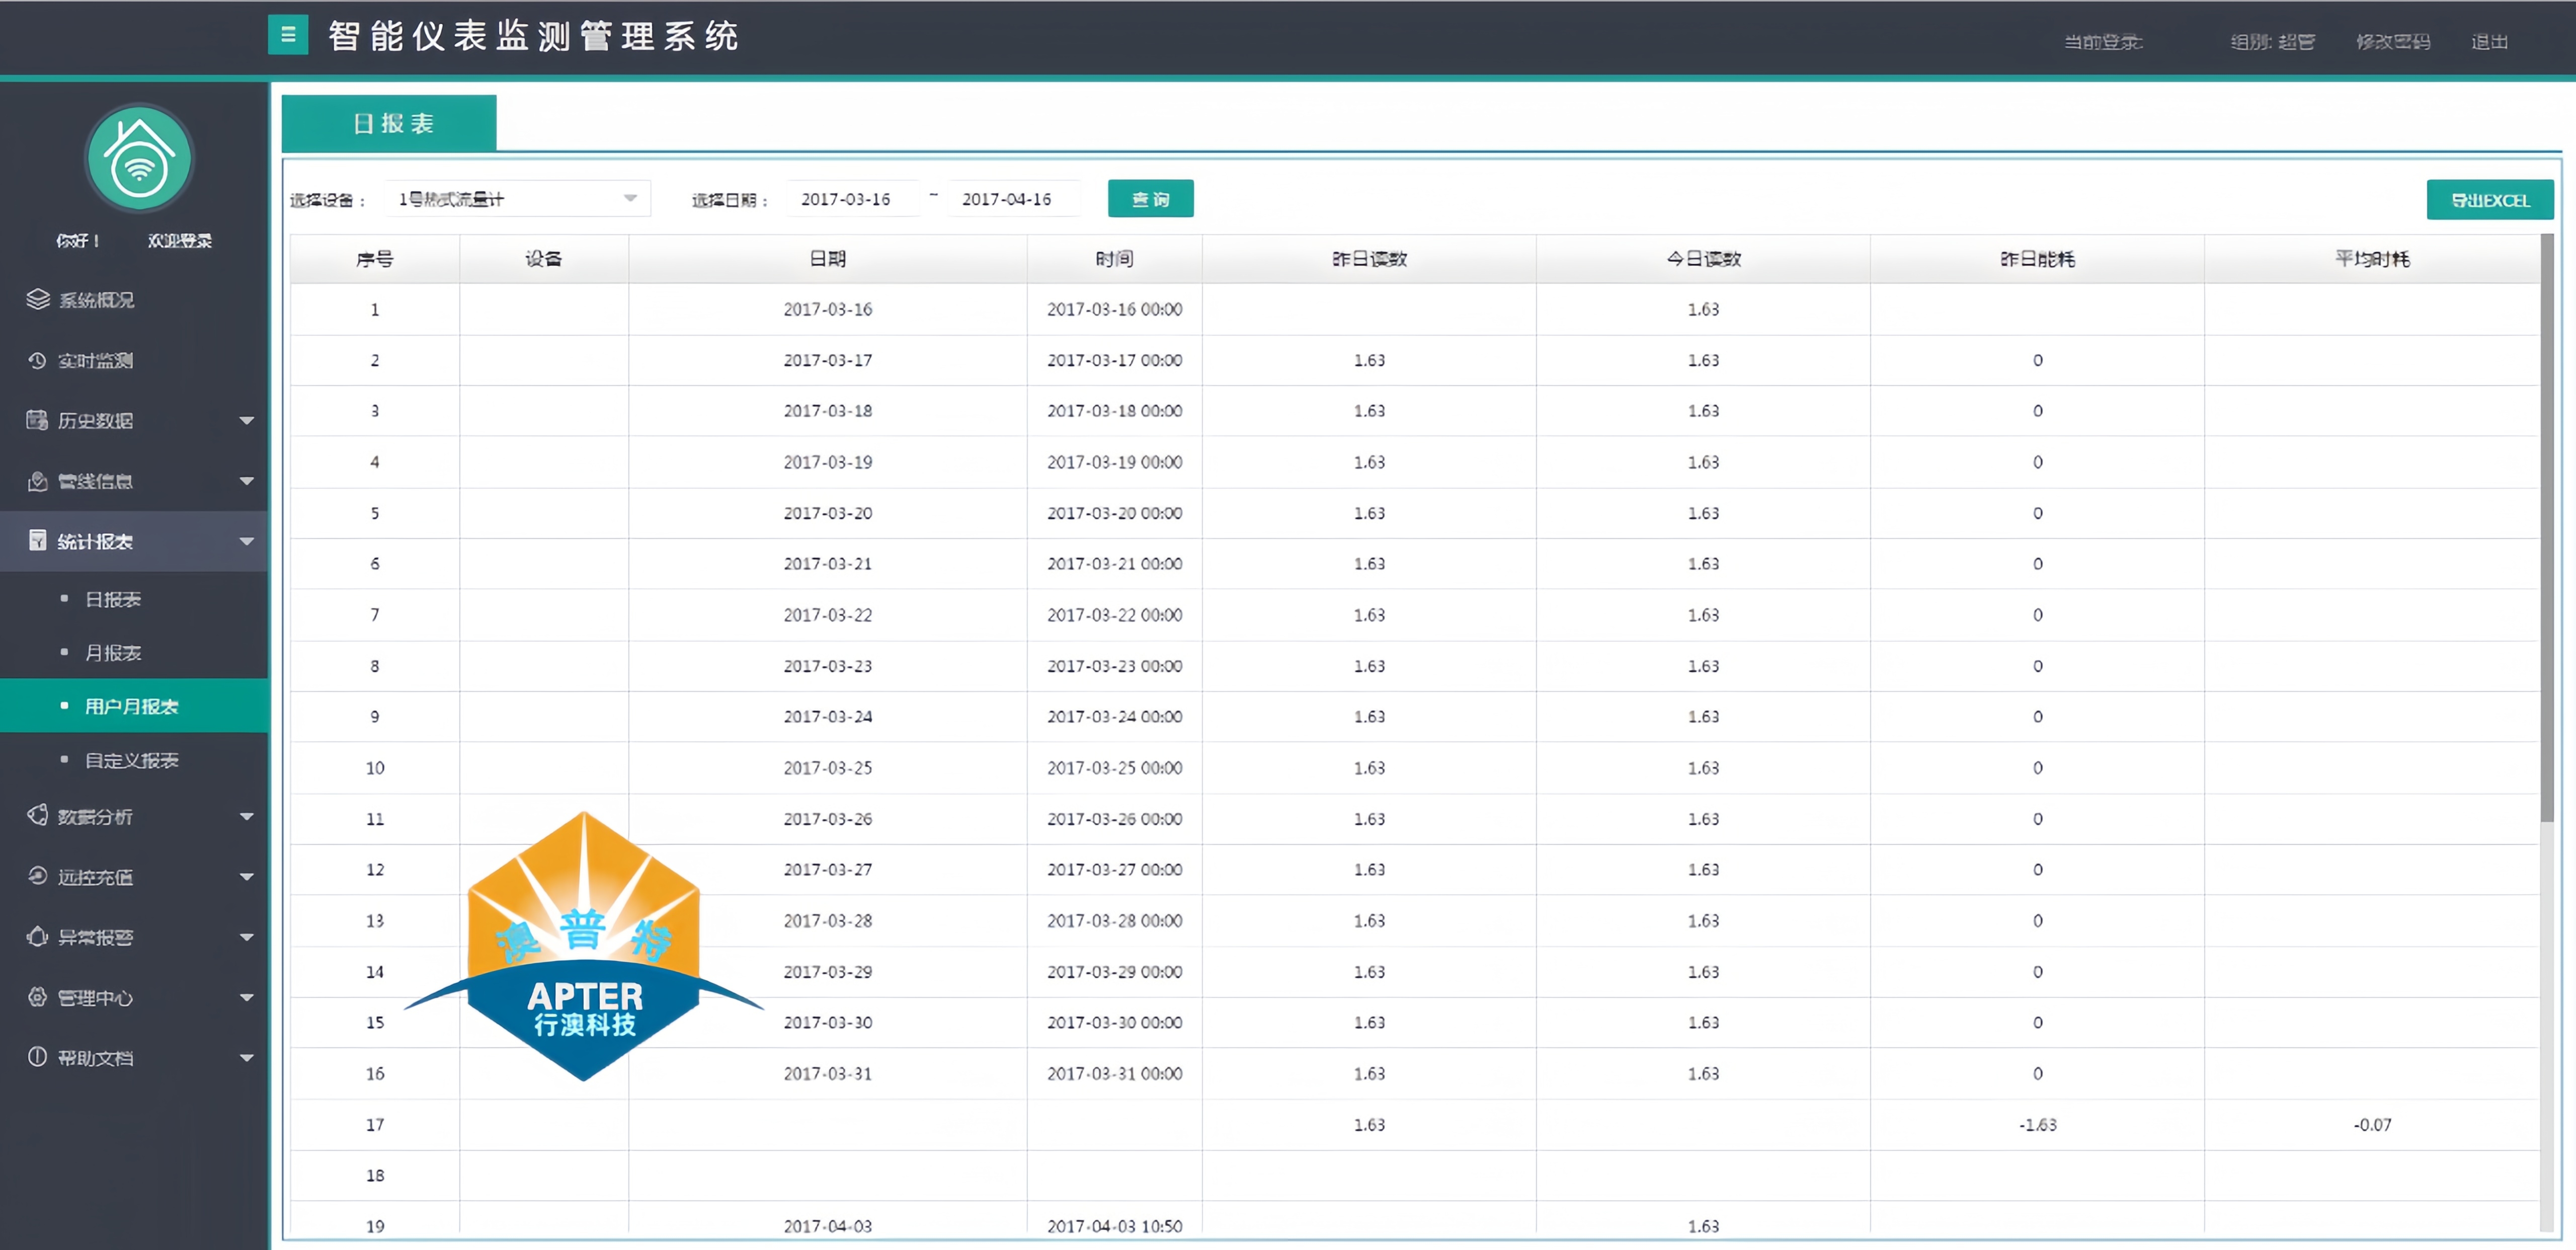
Task: Click the 数据分析 icon
Action: pyautogui.click(x=38, y=816)
